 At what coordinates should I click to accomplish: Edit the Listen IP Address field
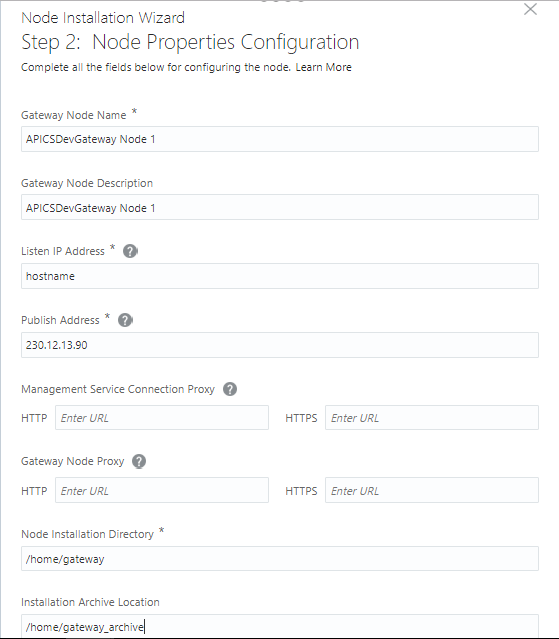point(280,276)
